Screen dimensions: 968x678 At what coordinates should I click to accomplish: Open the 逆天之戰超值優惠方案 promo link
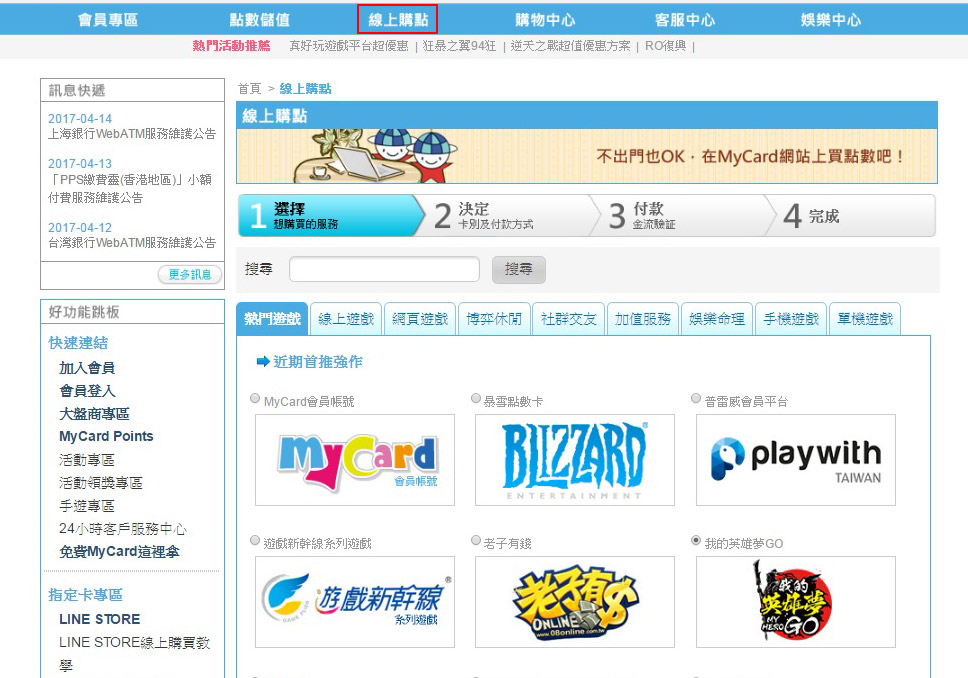point(570,46)
